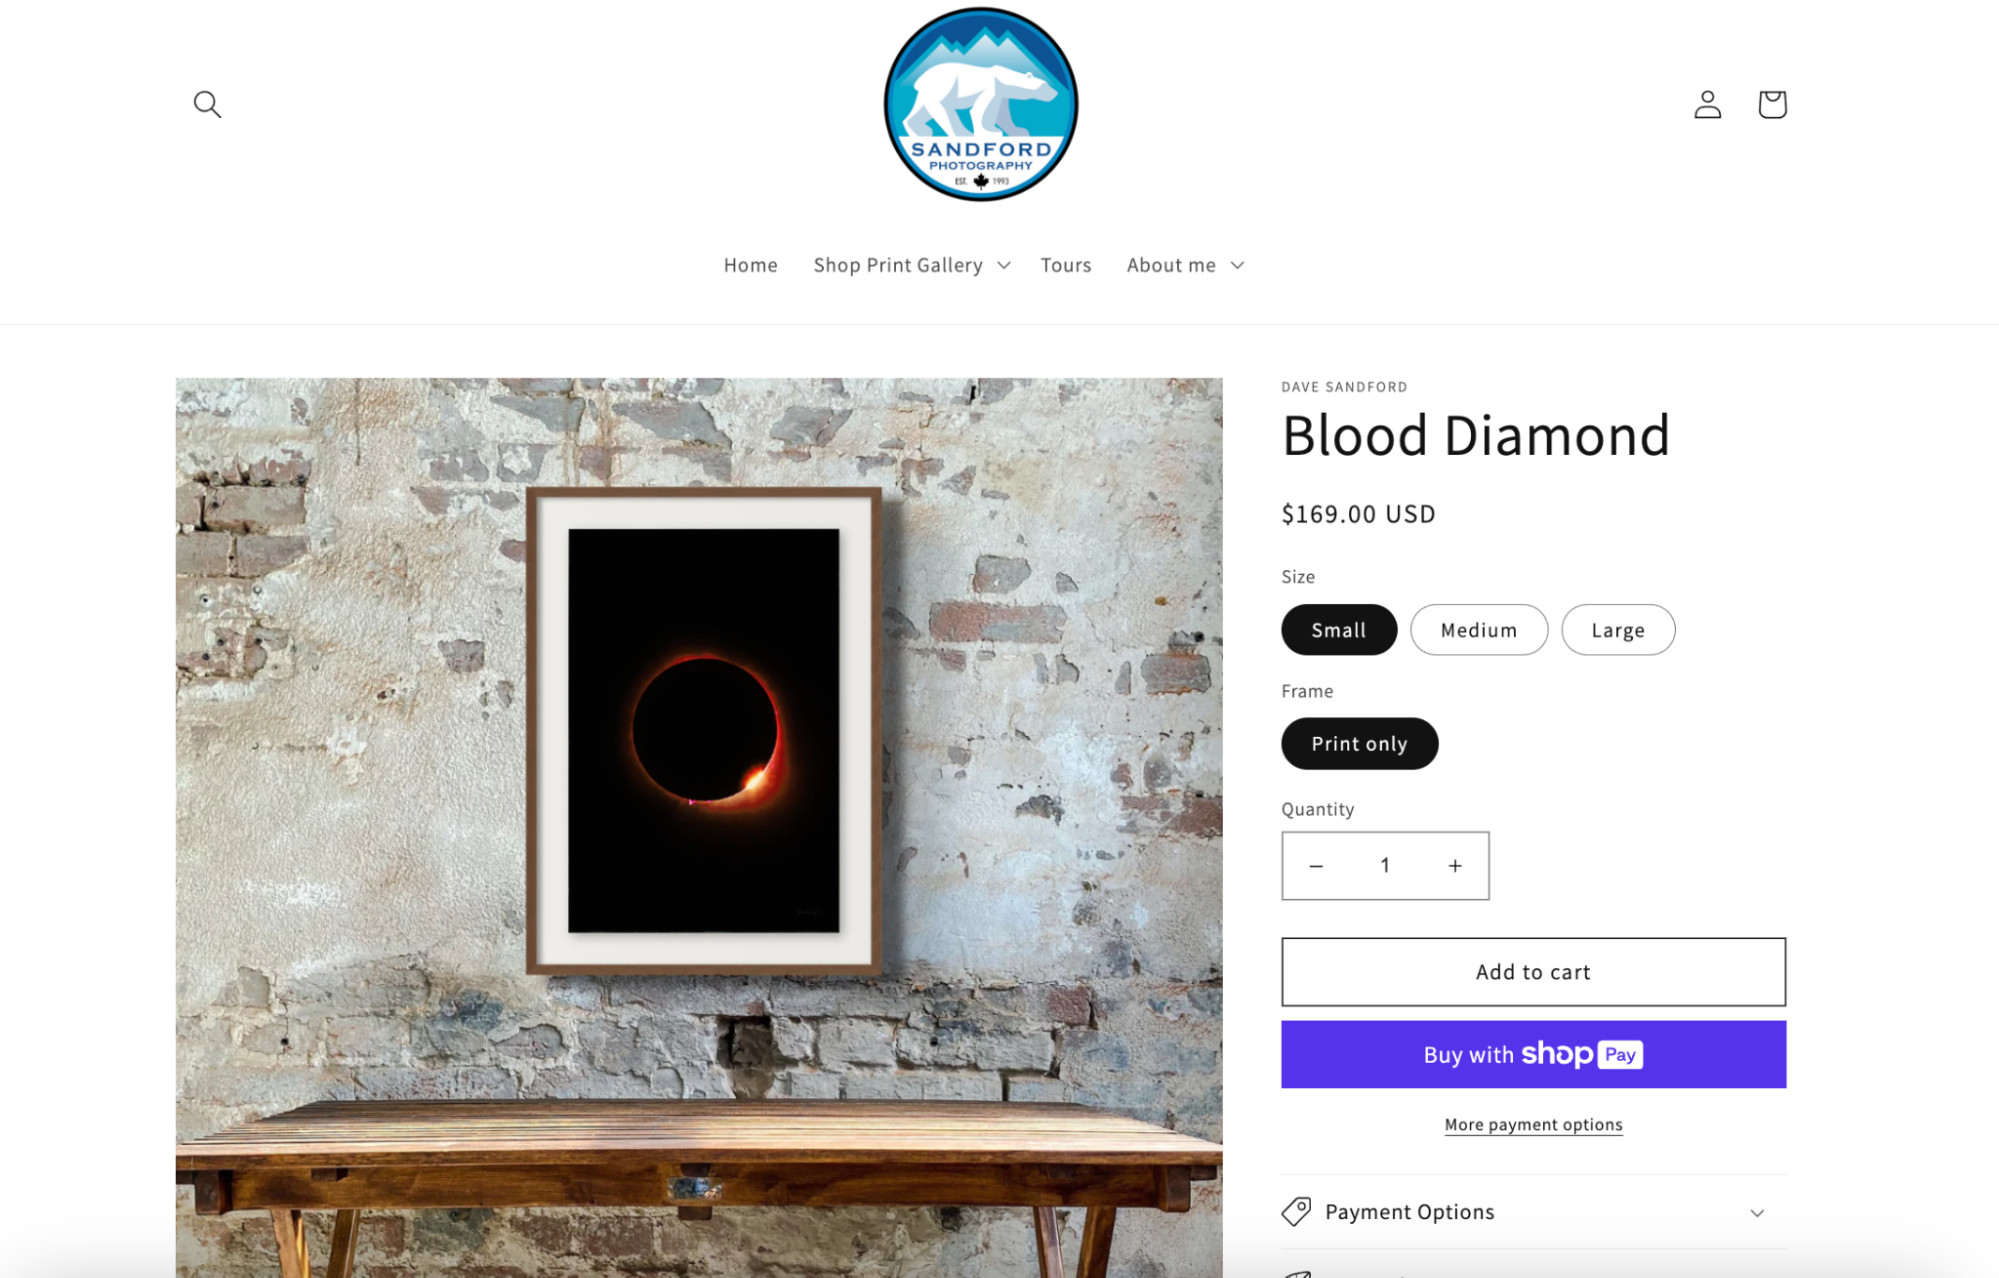Click the user account login icon
The width and height of the screenshot is (1999, 1278).
(1708, 103)
